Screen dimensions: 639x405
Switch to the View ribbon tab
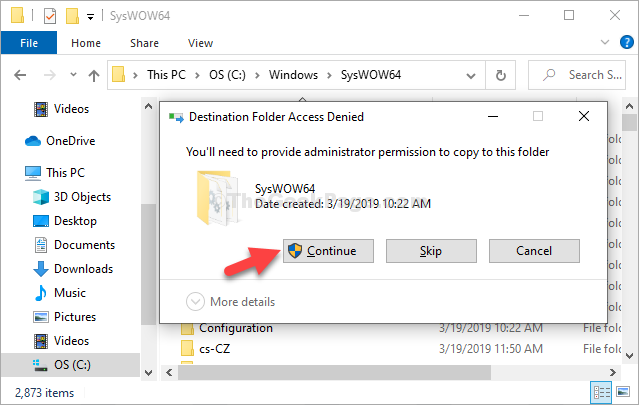tap(200, 43)
